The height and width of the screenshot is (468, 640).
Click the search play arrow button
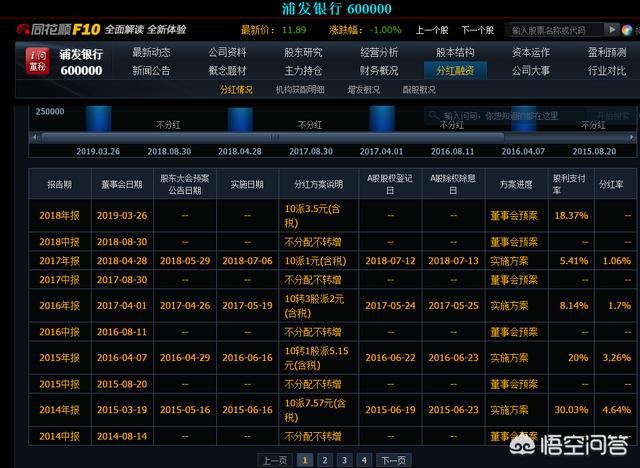coord(611,30)
